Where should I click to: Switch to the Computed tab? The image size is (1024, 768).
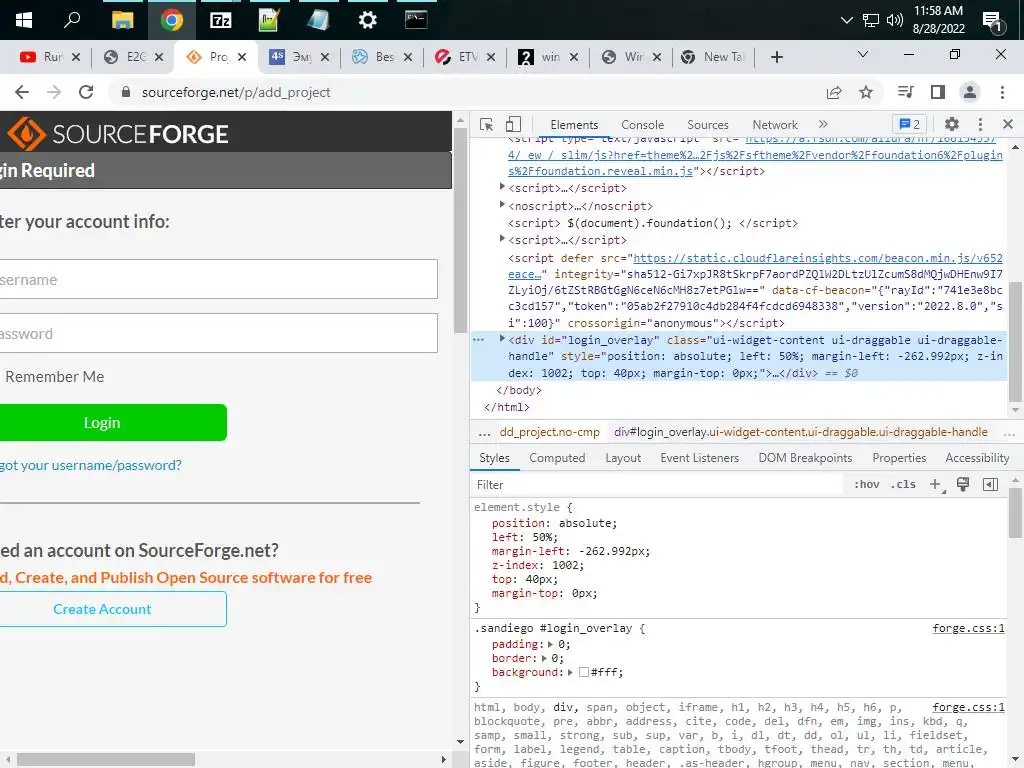pos(557,458)
